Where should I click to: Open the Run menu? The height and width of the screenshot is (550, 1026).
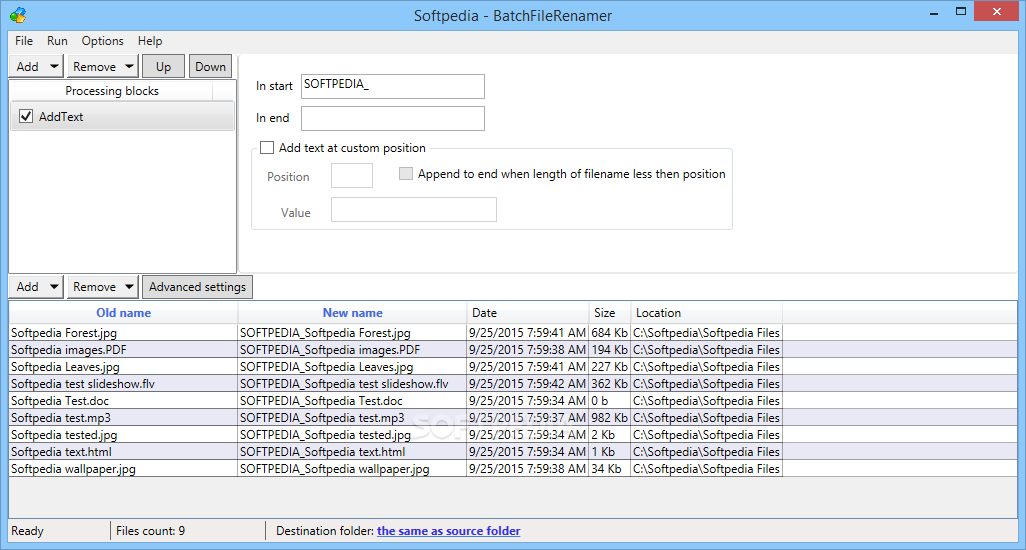[x=57, y=41]
